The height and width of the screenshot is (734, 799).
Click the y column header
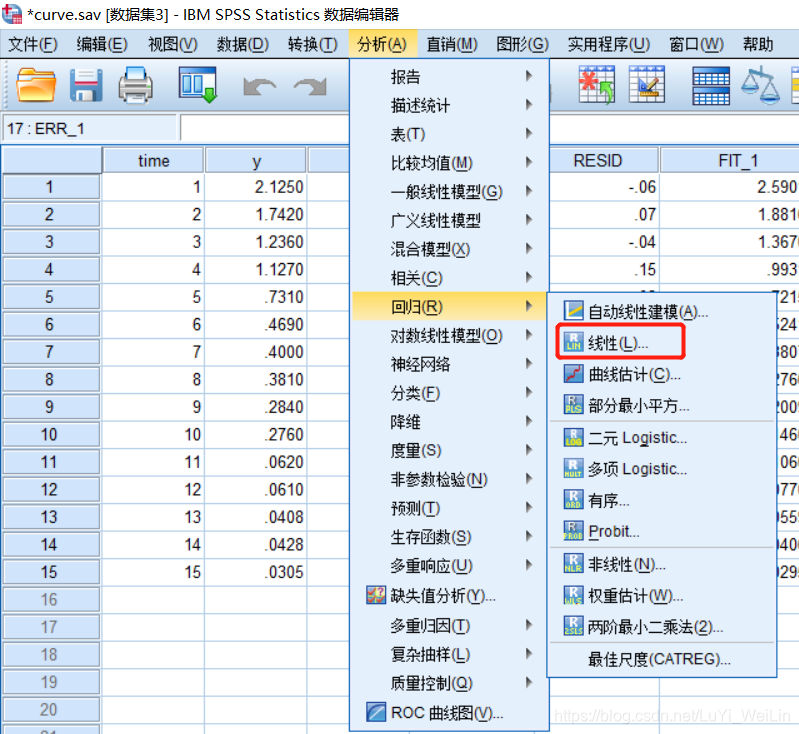(x=256, y=161)
